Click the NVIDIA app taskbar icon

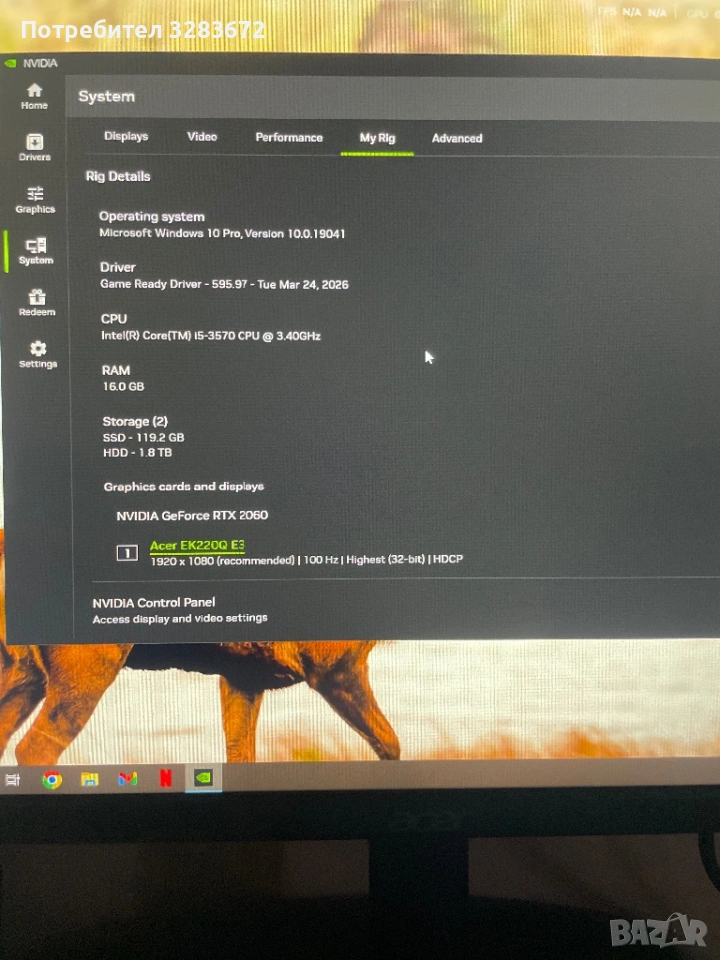[x=203, y=777]
